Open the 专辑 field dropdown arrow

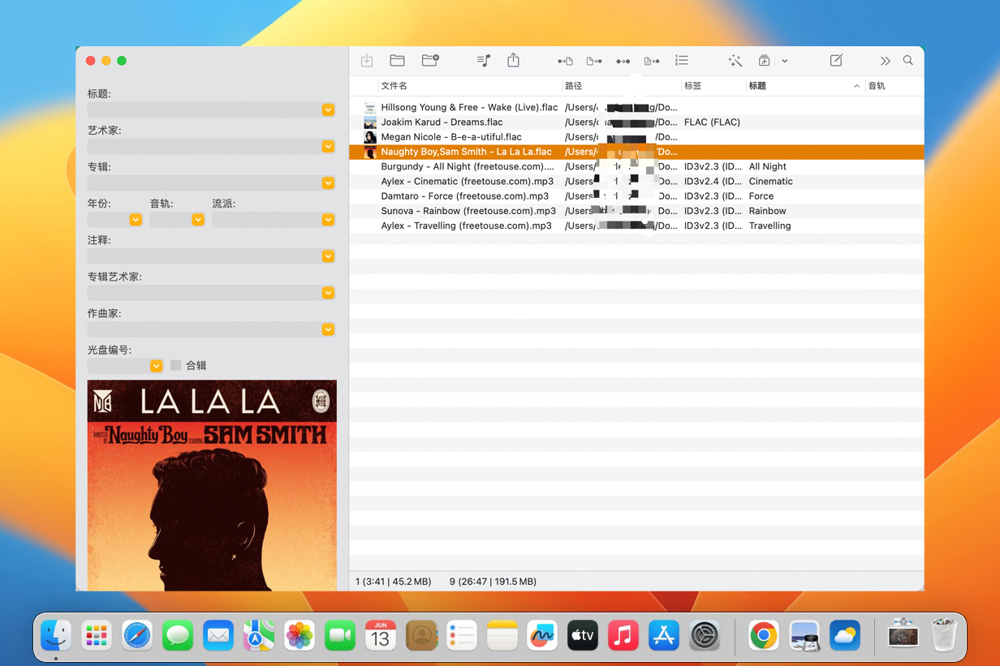(x=328, y=183)
